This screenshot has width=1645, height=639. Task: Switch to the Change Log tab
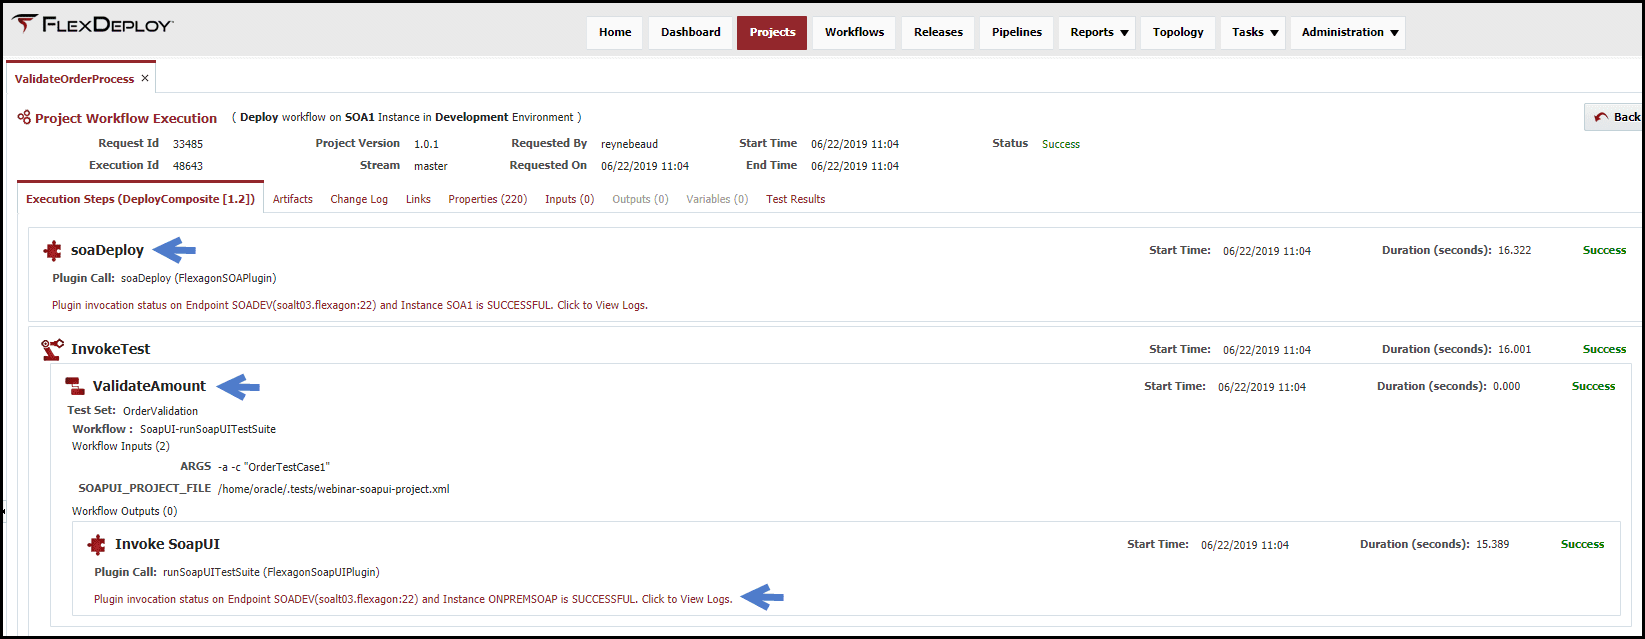pos(359,199)
